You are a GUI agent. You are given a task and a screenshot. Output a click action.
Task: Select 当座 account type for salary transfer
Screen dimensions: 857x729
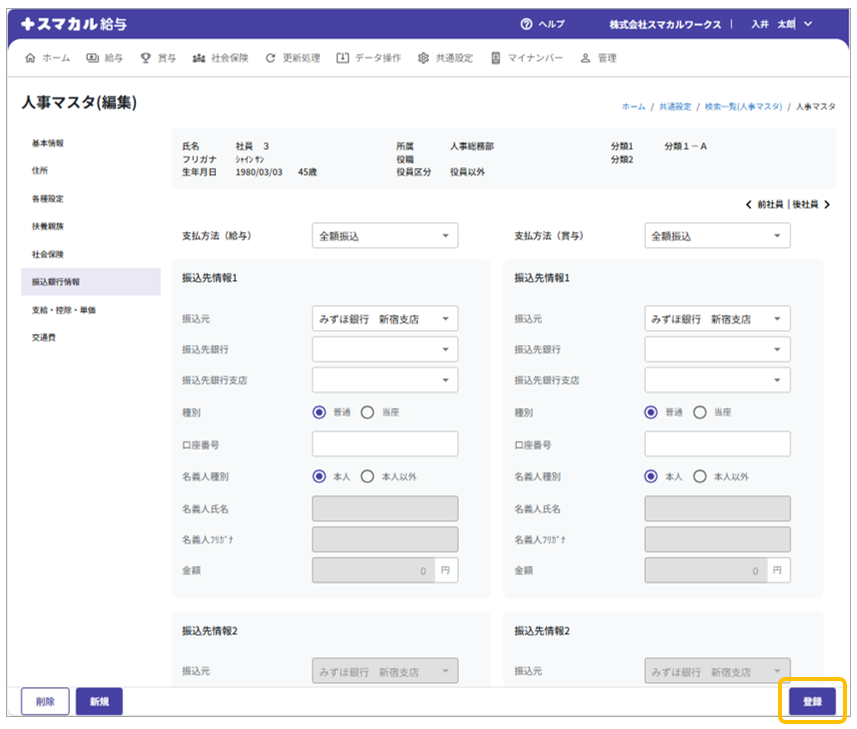[x=367, y=412]
